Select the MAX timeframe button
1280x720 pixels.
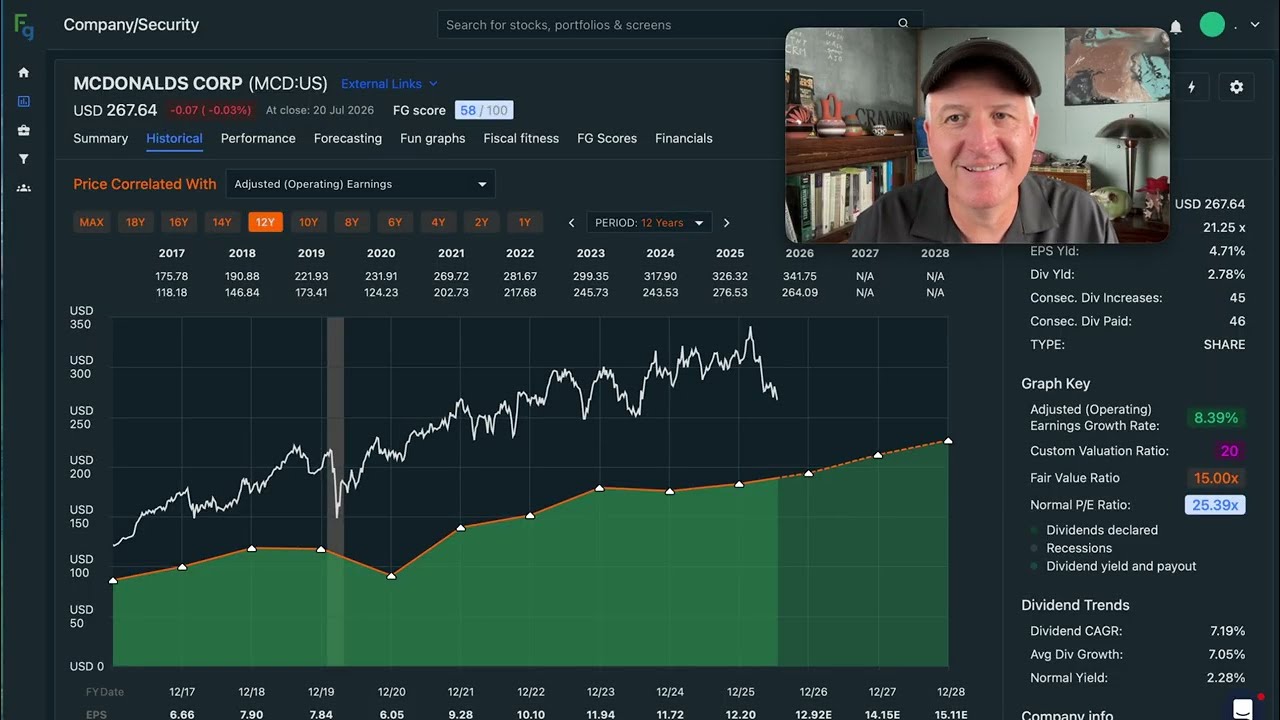(x=91, y=222)
